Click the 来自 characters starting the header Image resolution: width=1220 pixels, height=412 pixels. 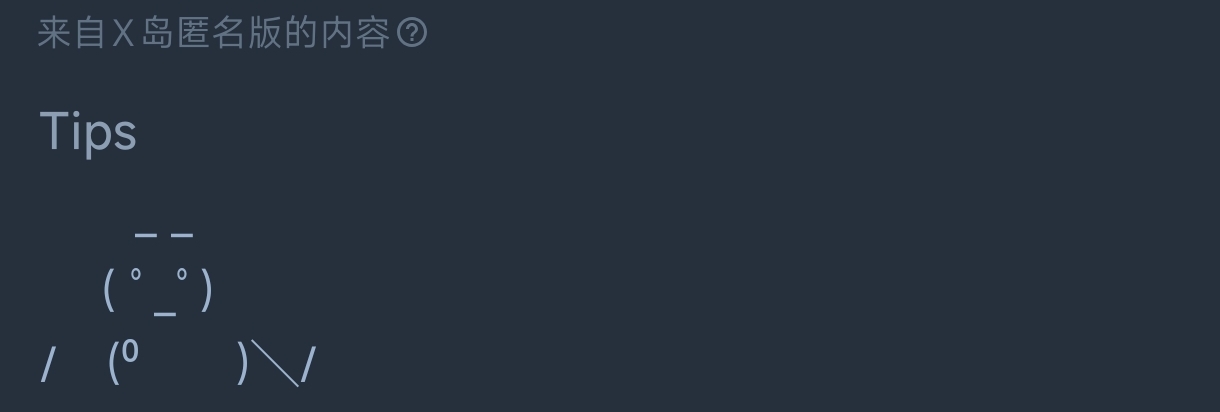coord(71,34)
